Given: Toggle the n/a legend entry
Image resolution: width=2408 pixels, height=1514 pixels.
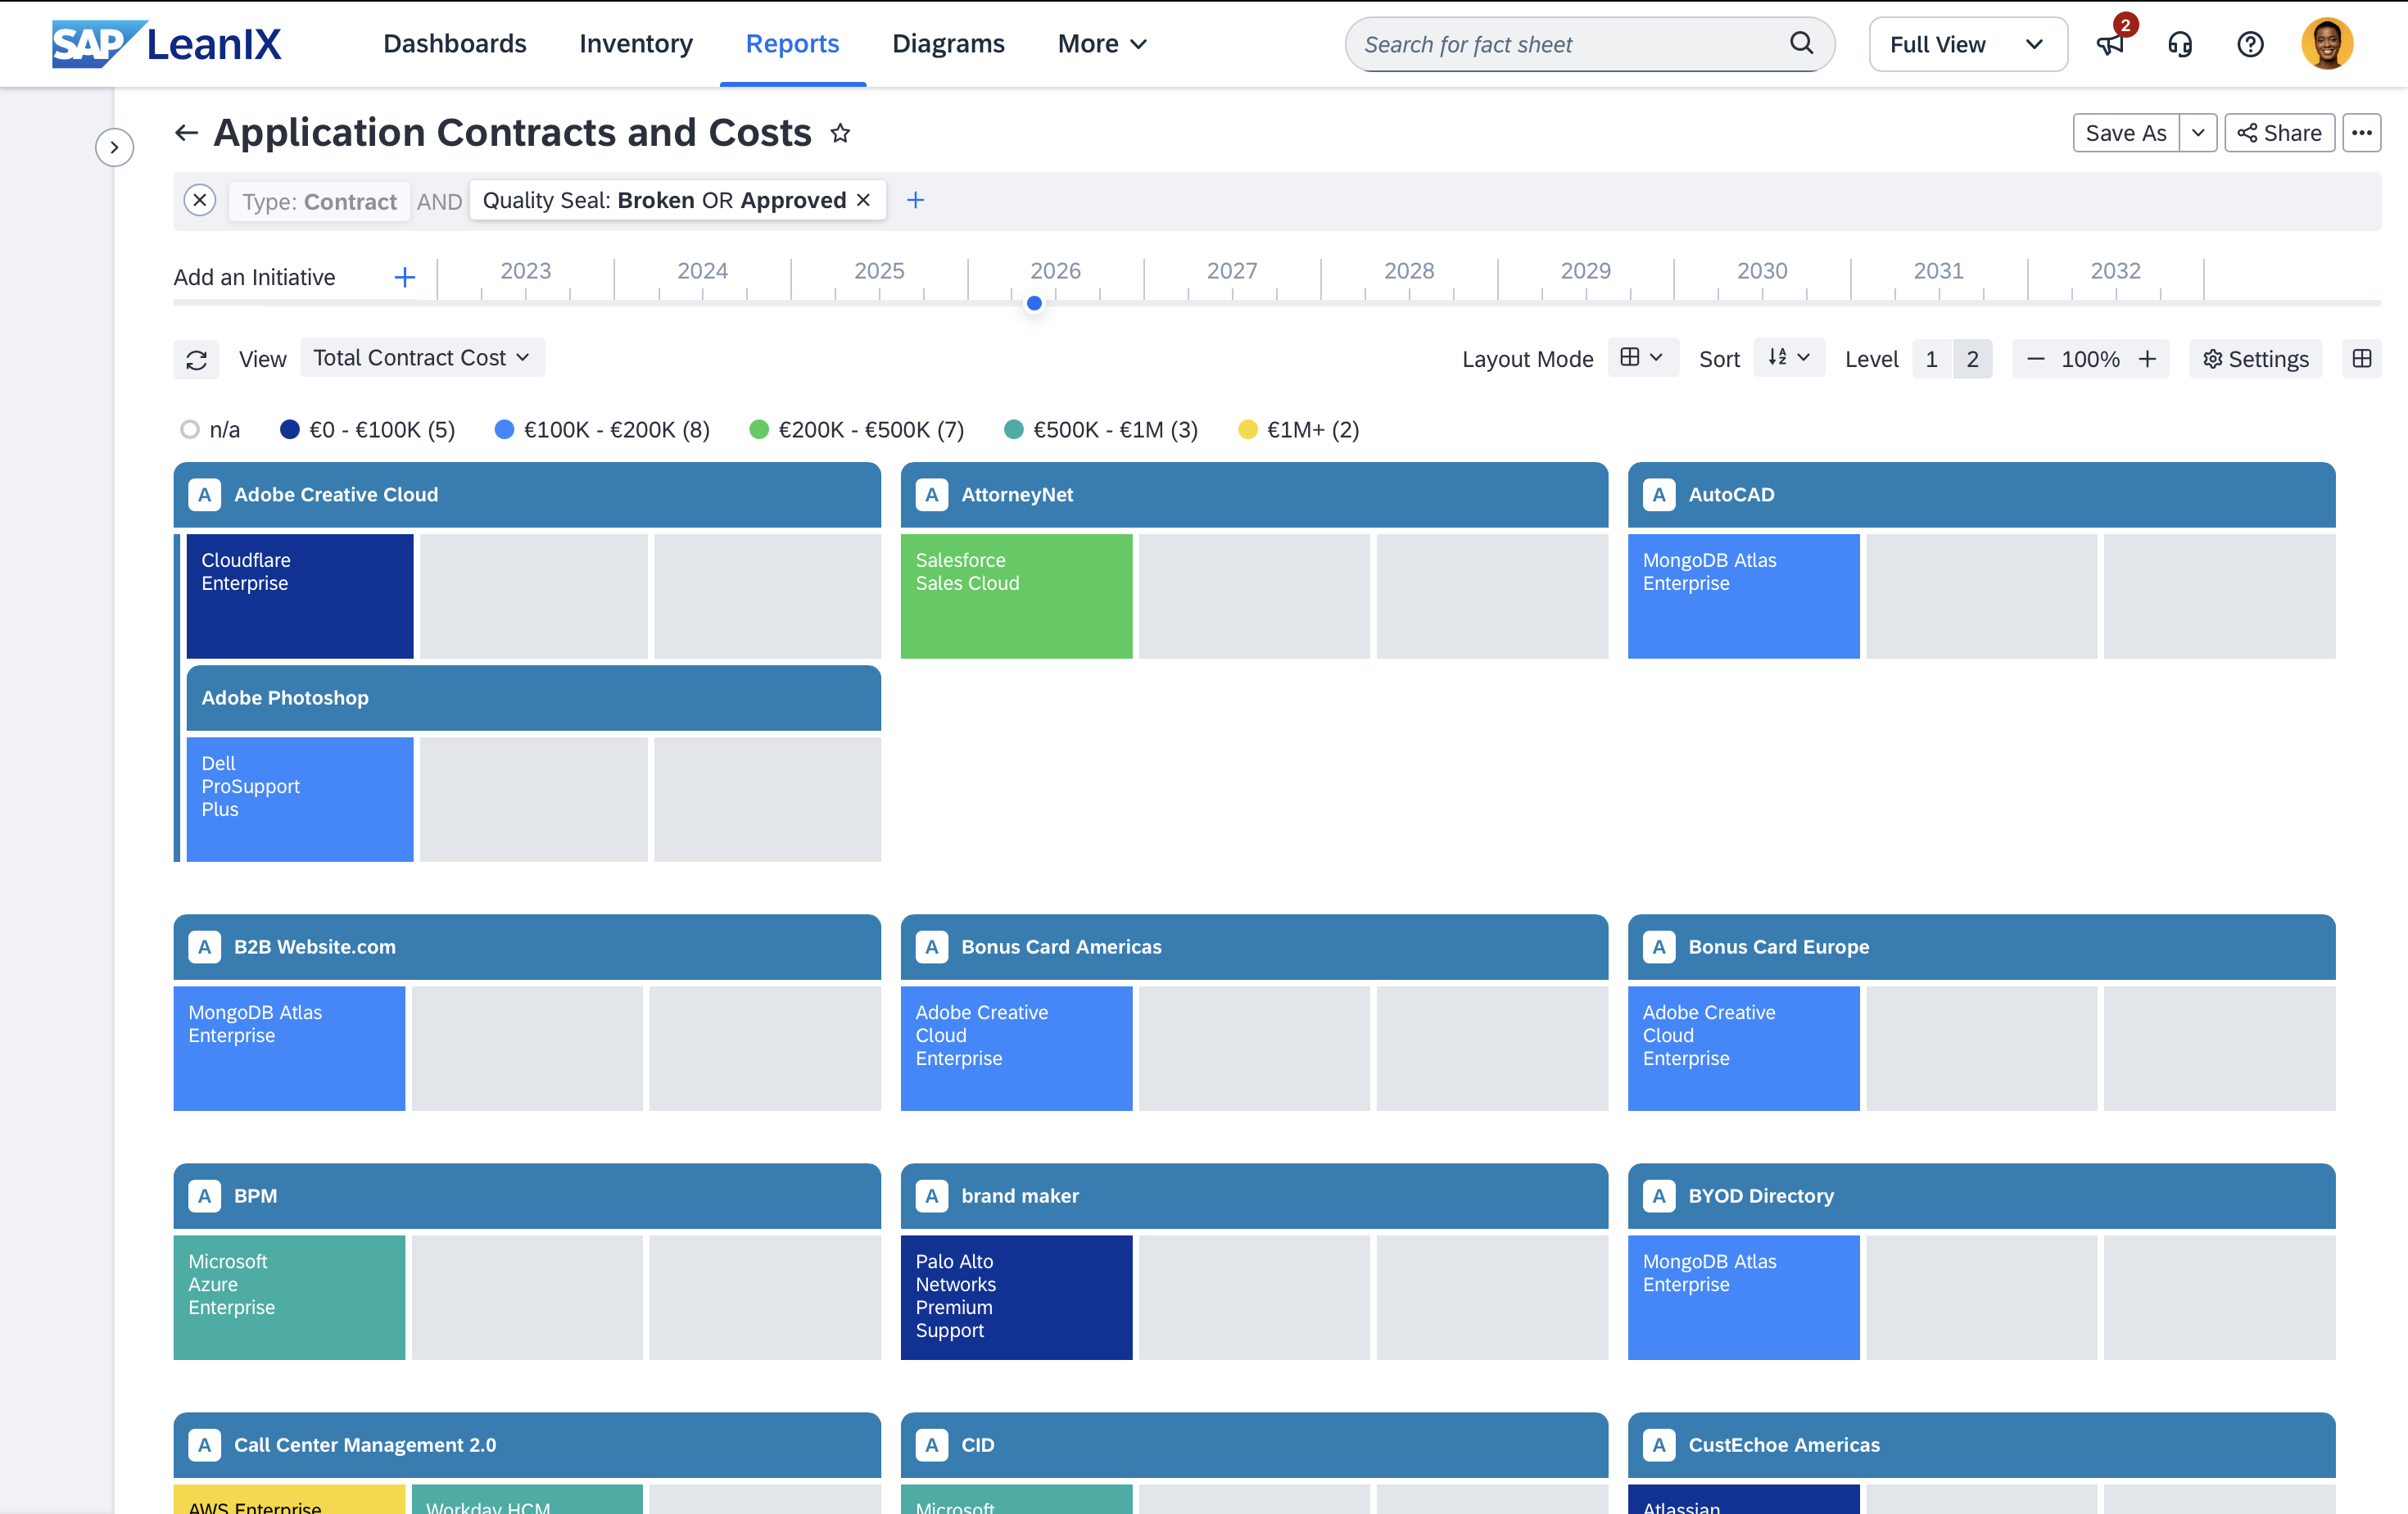Looking at the screenshot, I should click(210, 429).
